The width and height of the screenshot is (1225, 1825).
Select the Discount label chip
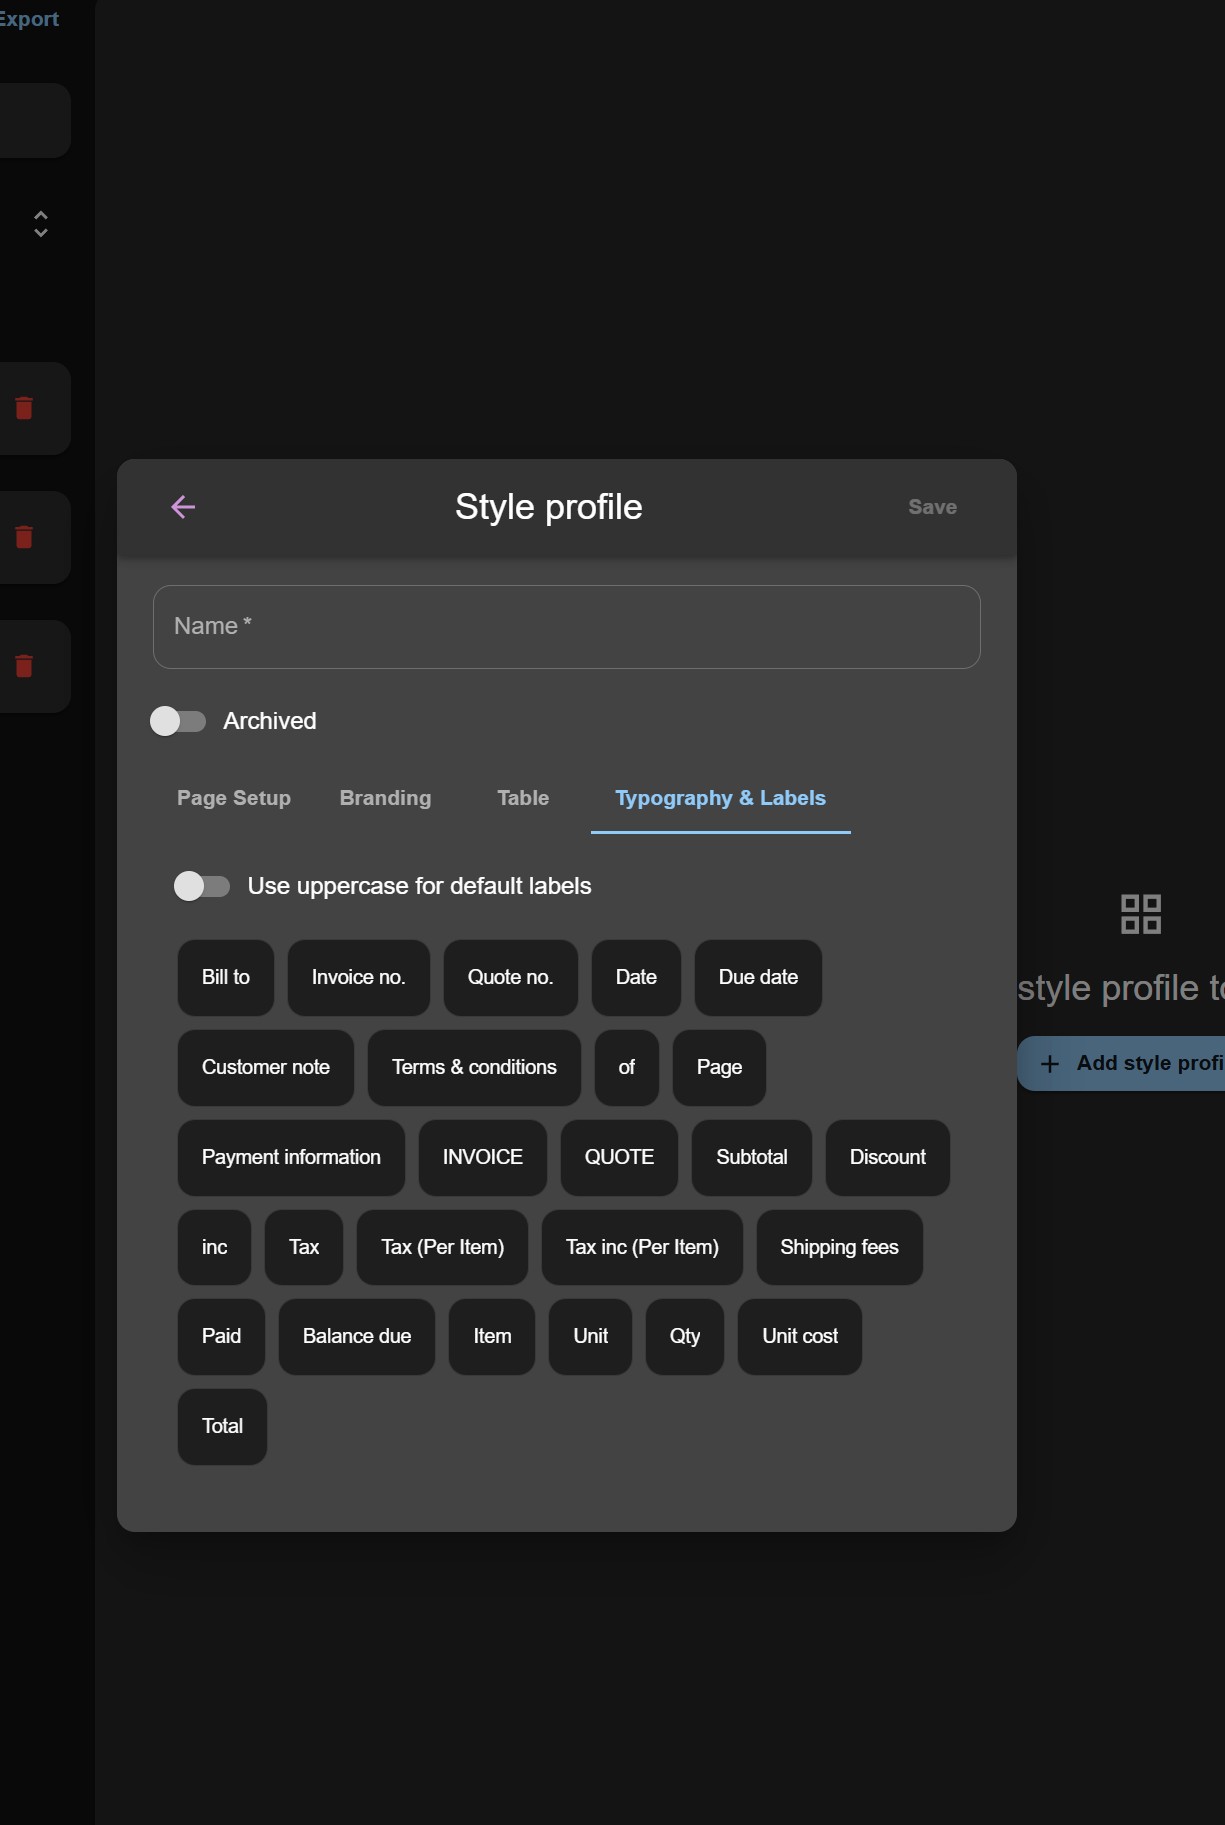pos(888,1158)
